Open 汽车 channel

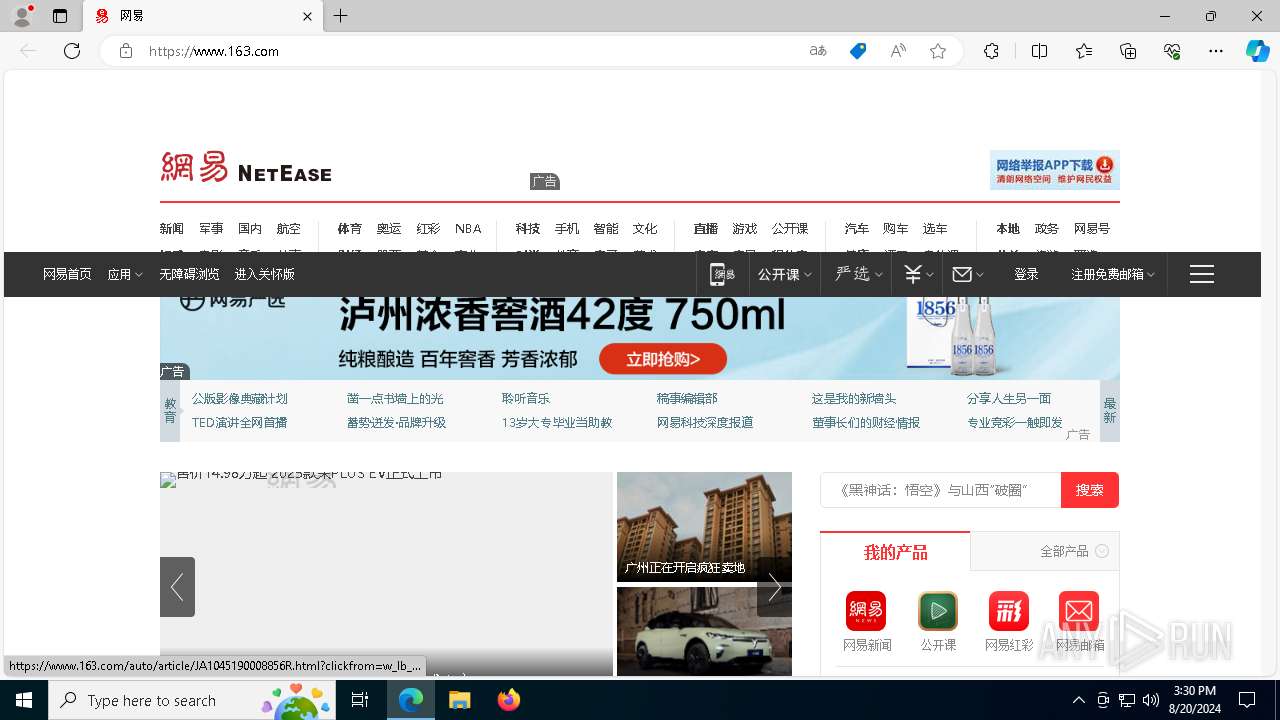pos(857,229)
